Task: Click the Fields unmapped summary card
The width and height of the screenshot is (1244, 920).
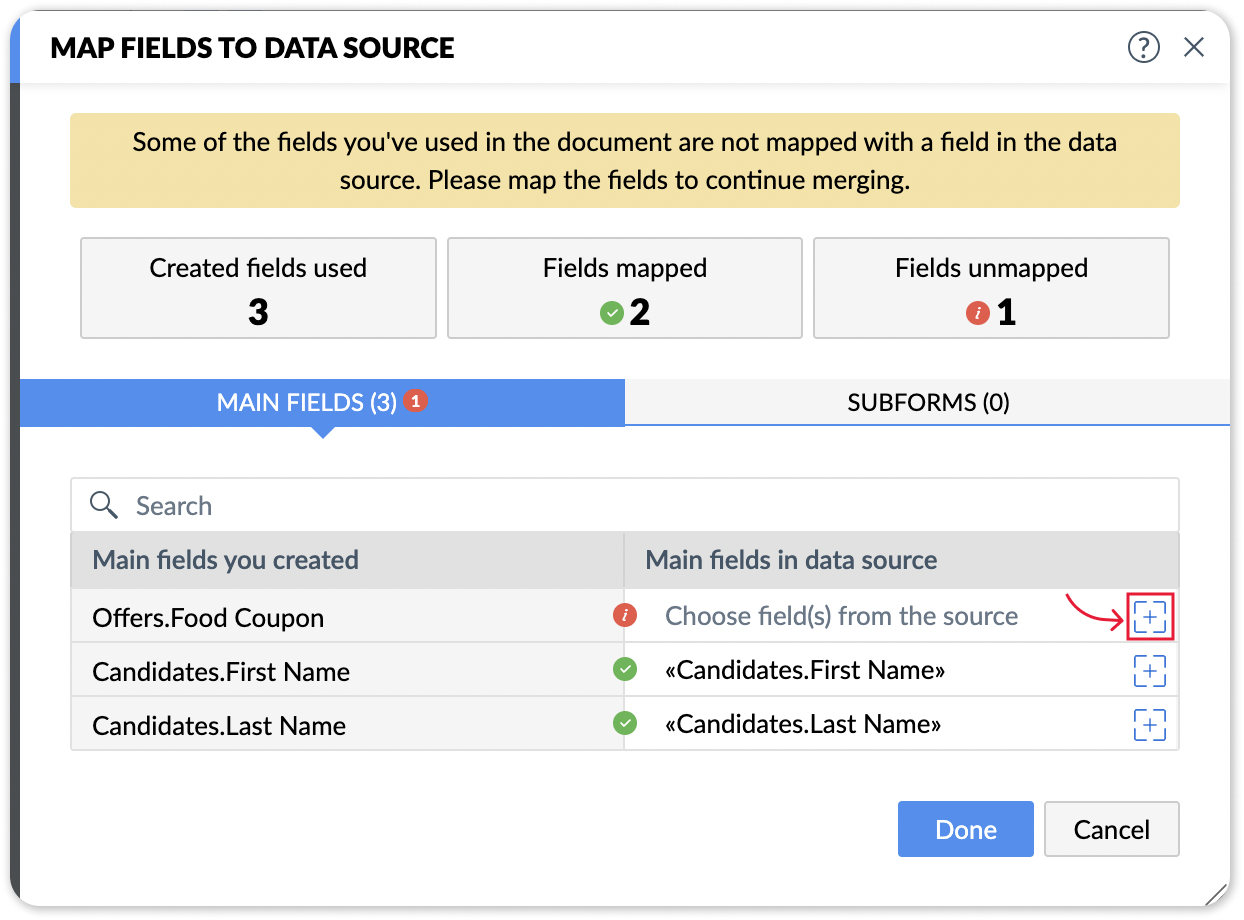Action: (x=991, y=288)
